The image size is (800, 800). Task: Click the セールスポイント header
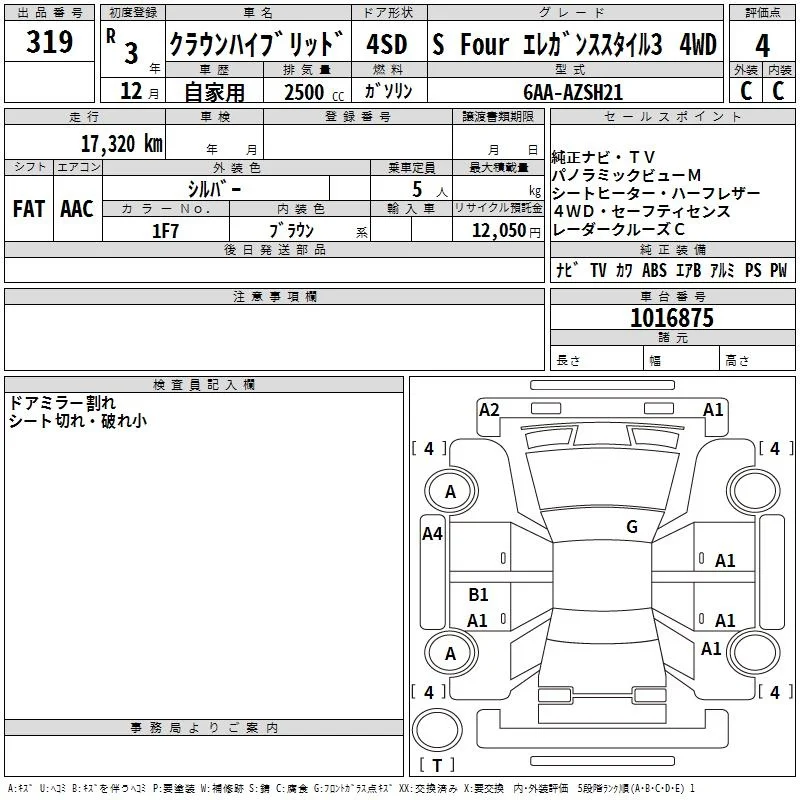tap(672, 116)
